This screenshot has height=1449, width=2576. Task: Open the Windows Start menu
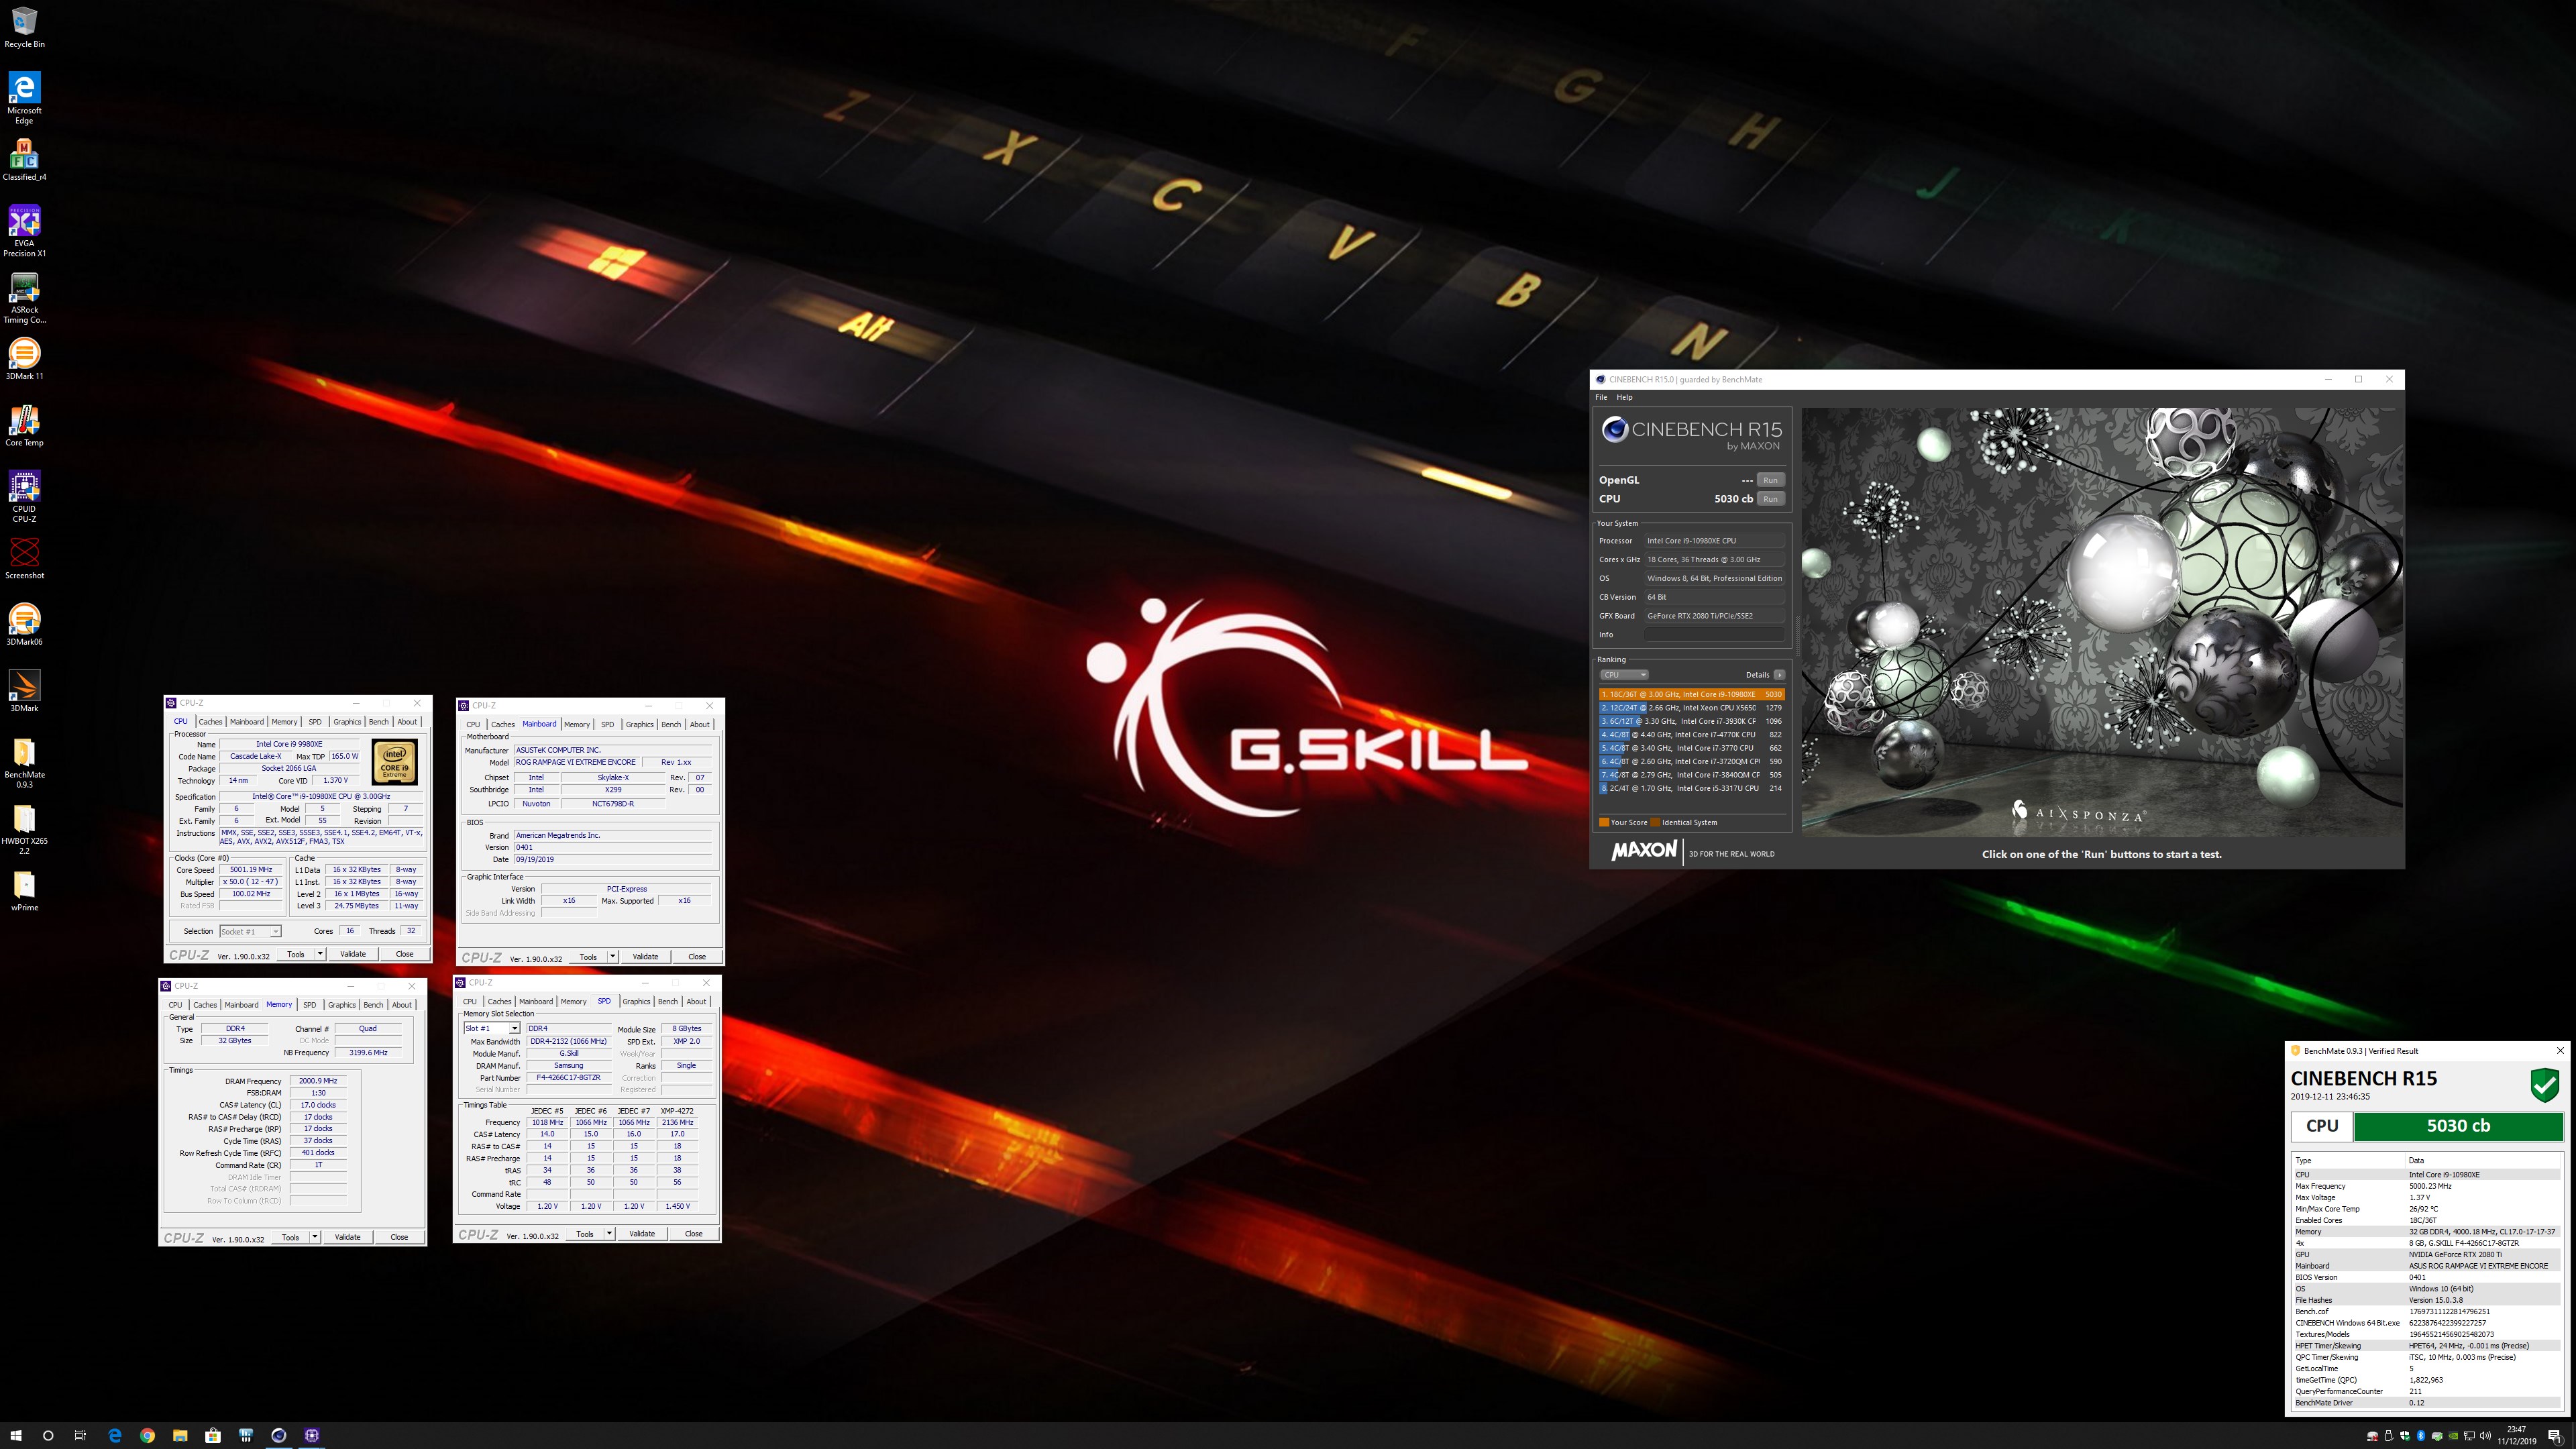point(15,1435)
